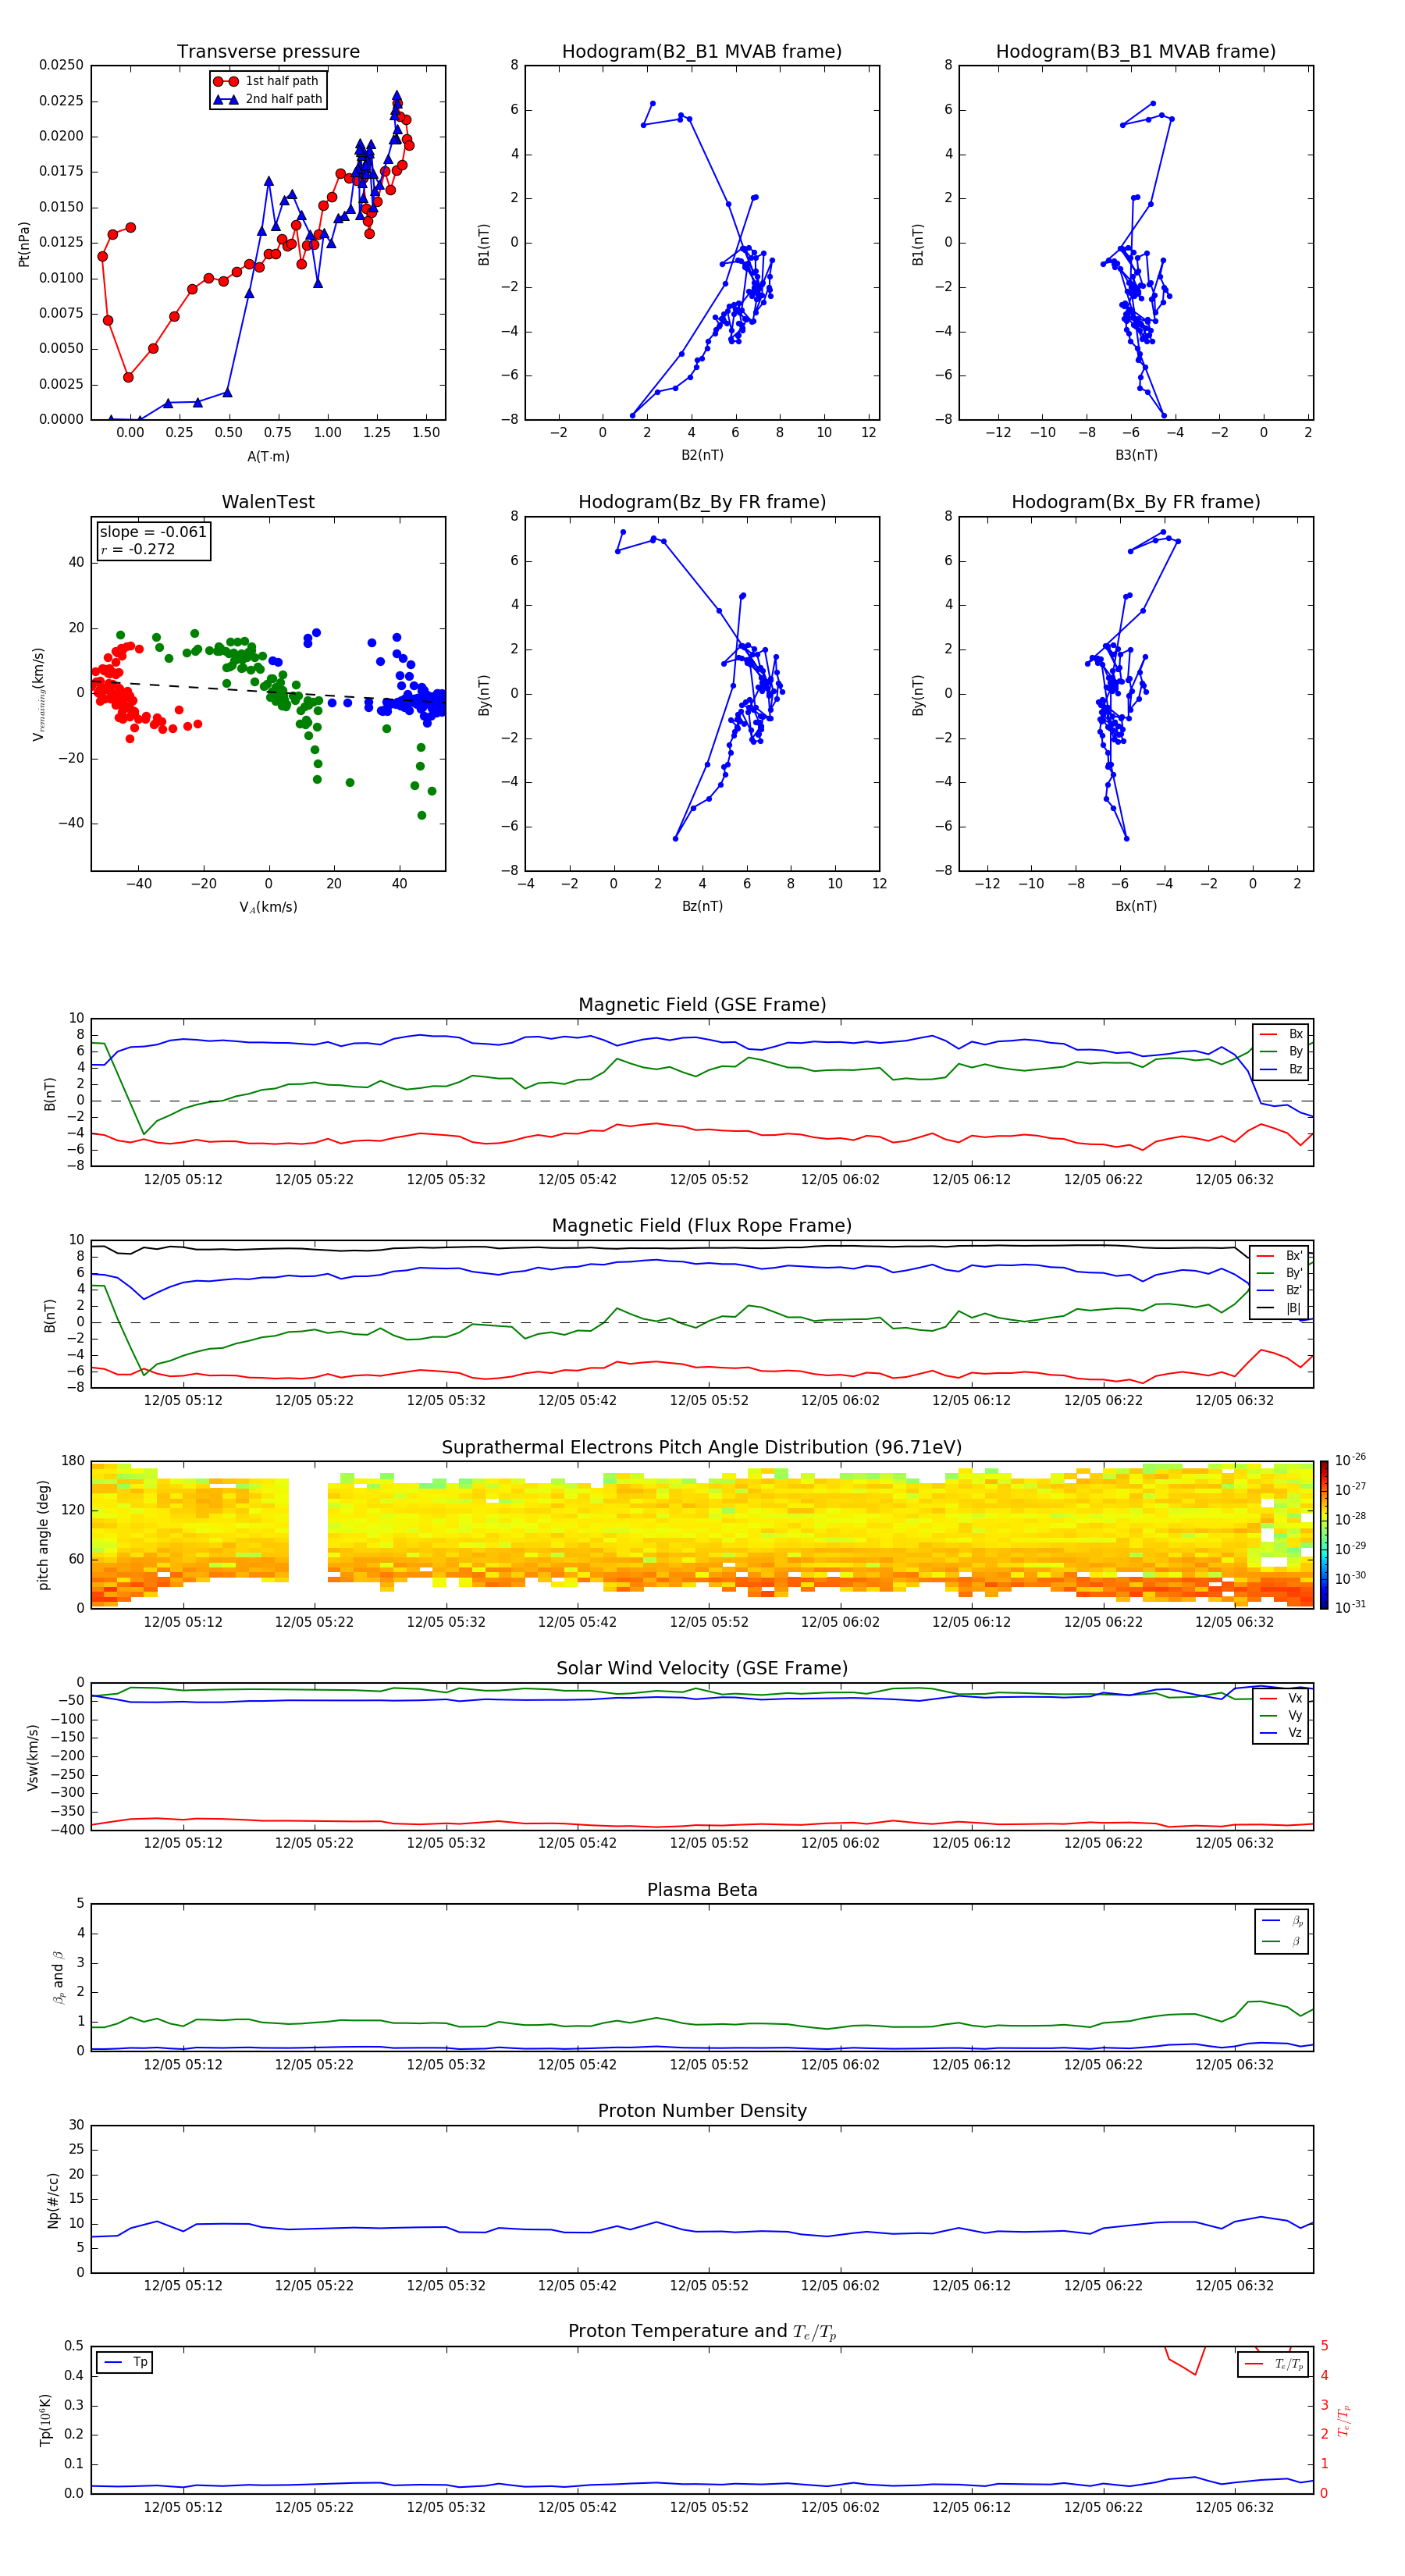1405x2576 pixels.
Task: Click the "pitch angle (deg)" axis label
Action: (43, 1535)
